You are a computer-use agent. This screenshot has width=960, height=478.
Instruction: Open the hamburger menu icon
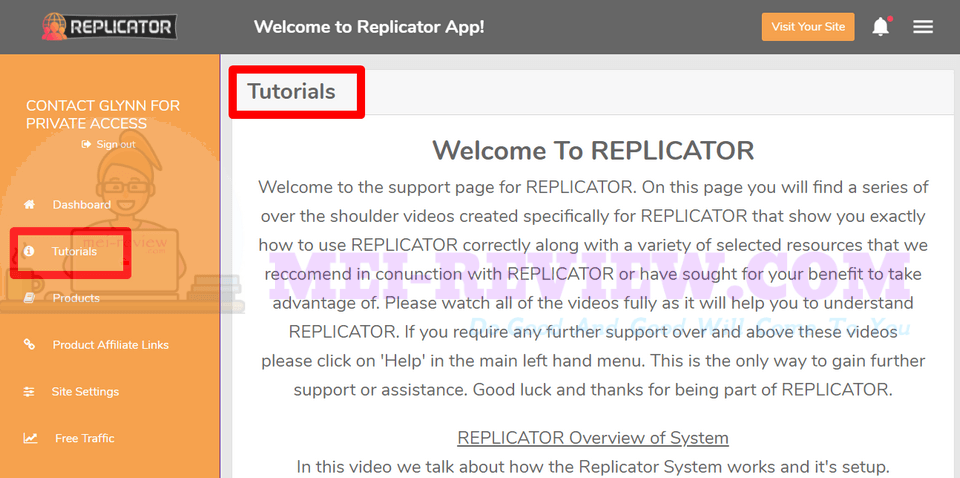click(x=923, y=27)
